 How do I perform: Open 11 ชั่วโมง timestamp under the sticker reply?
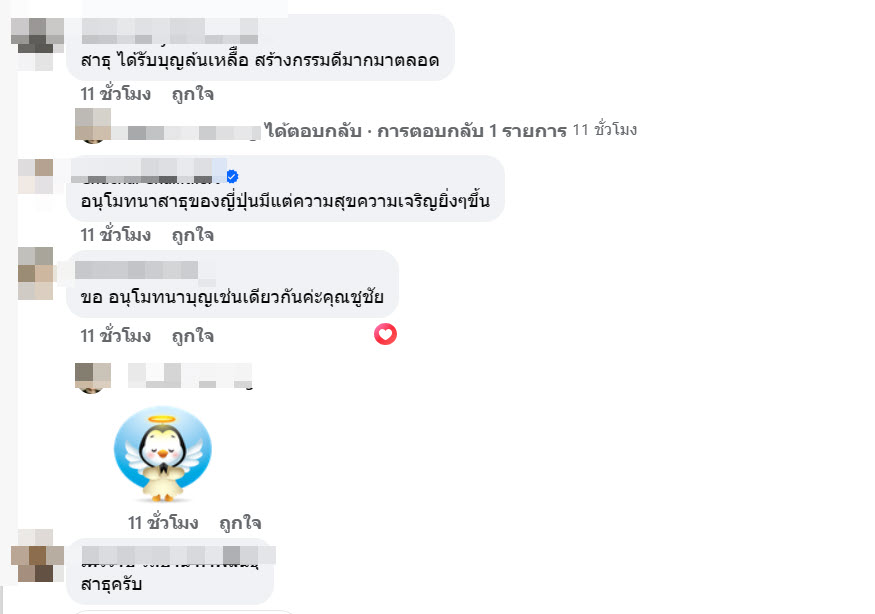163,522
